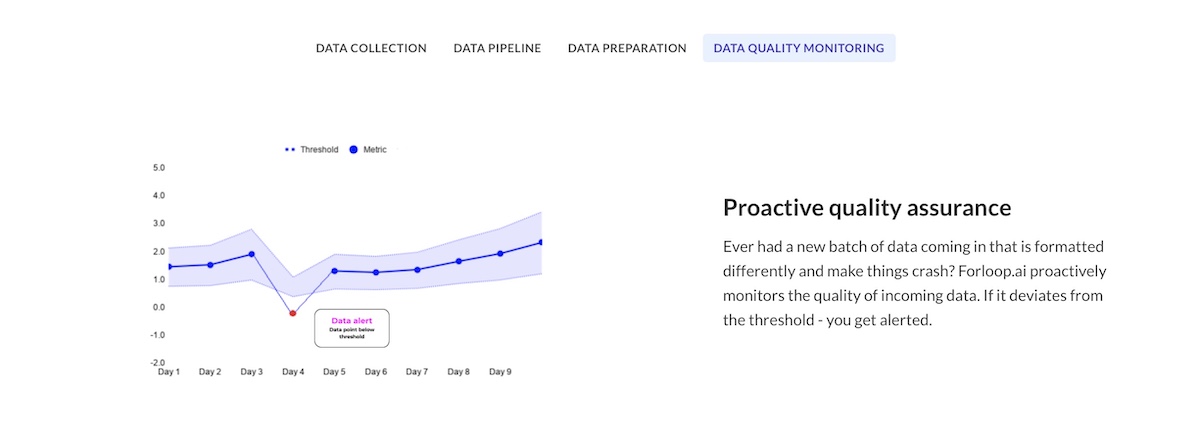Image resolution: width=1200 pixels, height=436 pixels.
Task: Select the last metric point at the chart's right end
Action: click(541, 242)
